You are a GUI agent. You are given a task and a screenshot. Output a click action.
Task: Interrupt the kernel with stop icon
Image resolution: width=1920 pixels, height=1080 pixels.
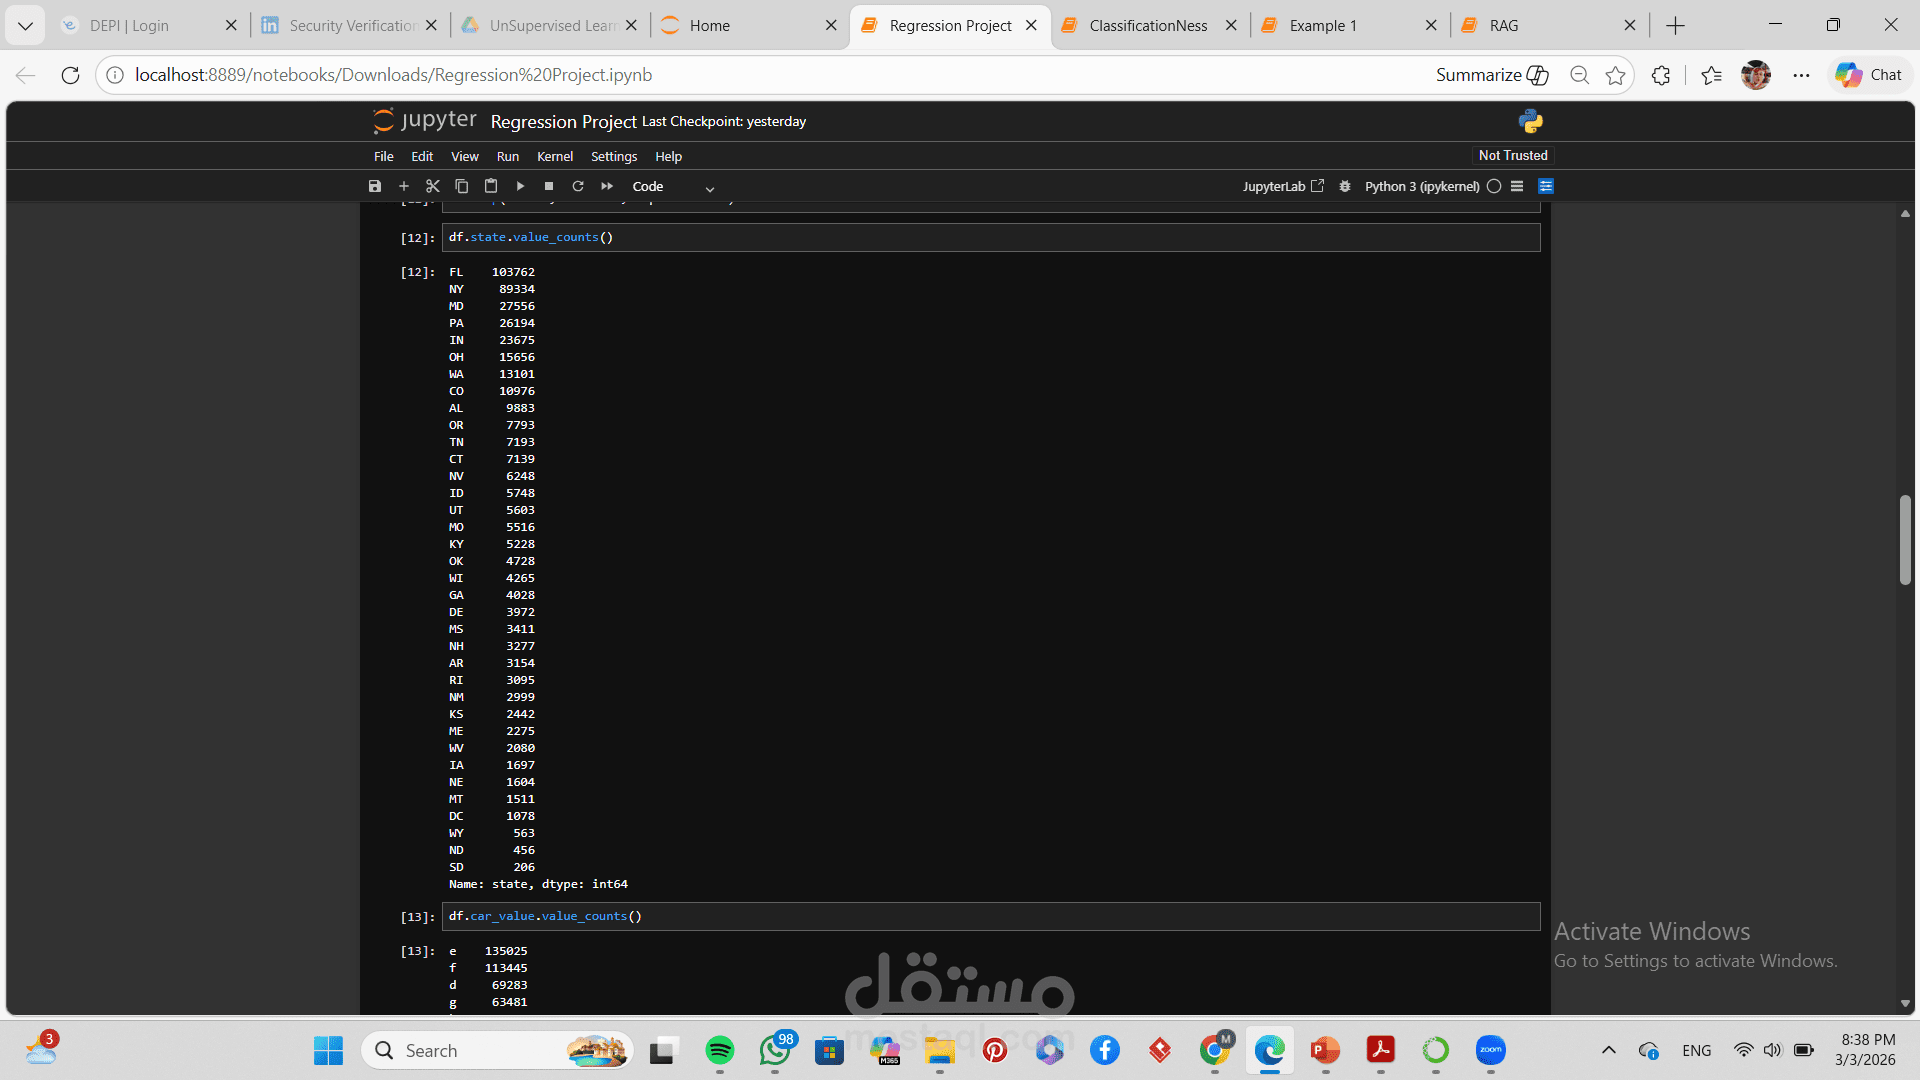pos(549,186)
